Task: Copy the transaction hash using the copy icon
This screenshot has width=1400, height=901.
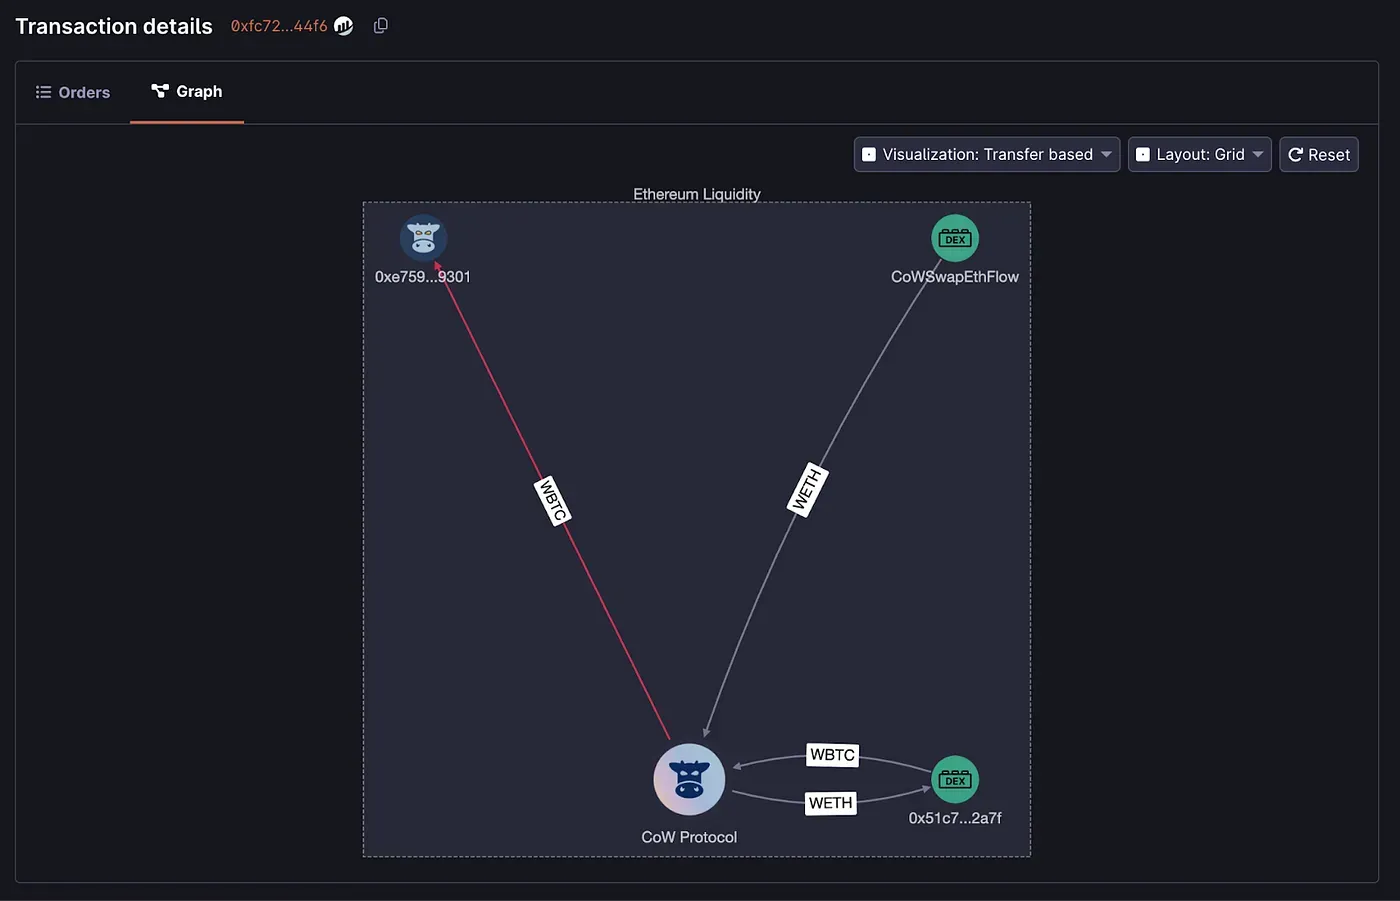Action: [380, 25]
